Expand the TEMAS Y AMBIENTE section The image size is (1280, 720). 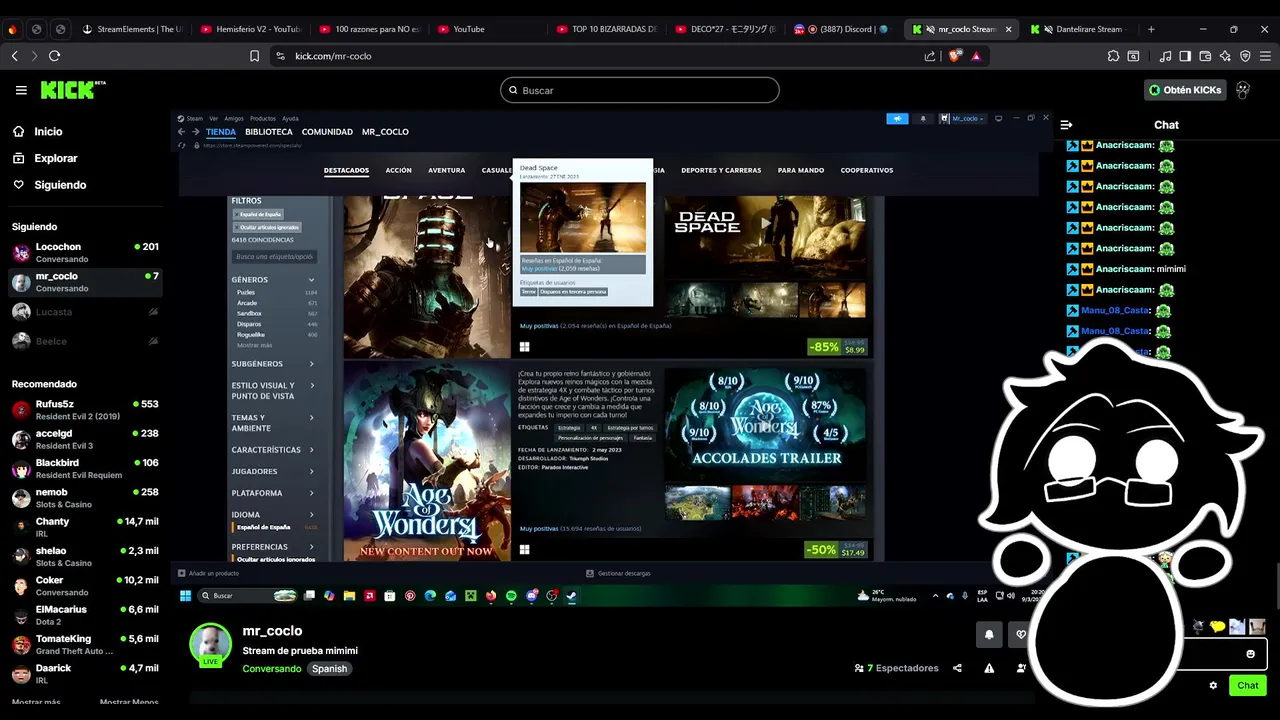(273, 423)
